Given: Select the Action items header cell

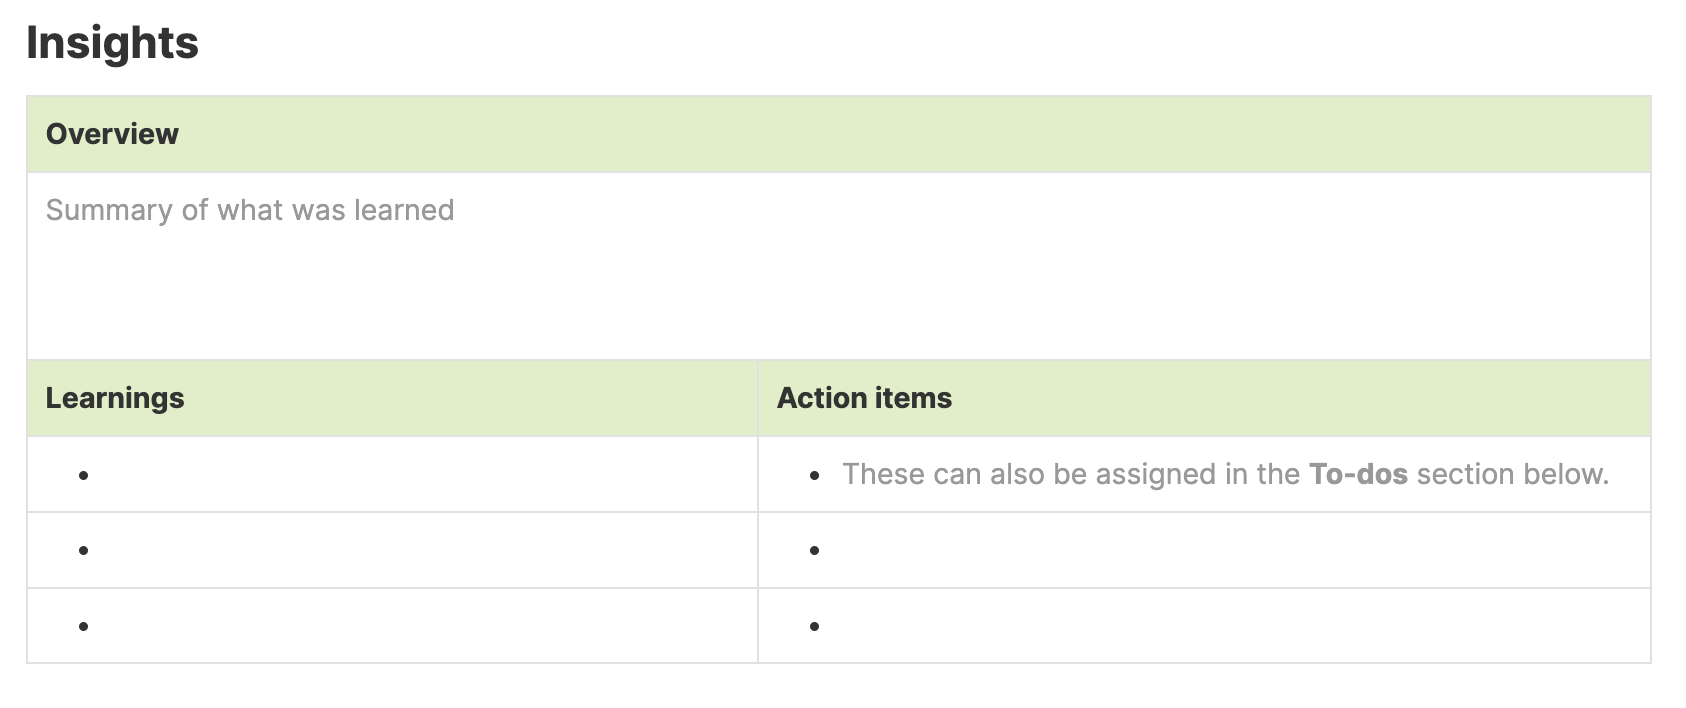Looking at the screenshot, I should point(1204,398).
